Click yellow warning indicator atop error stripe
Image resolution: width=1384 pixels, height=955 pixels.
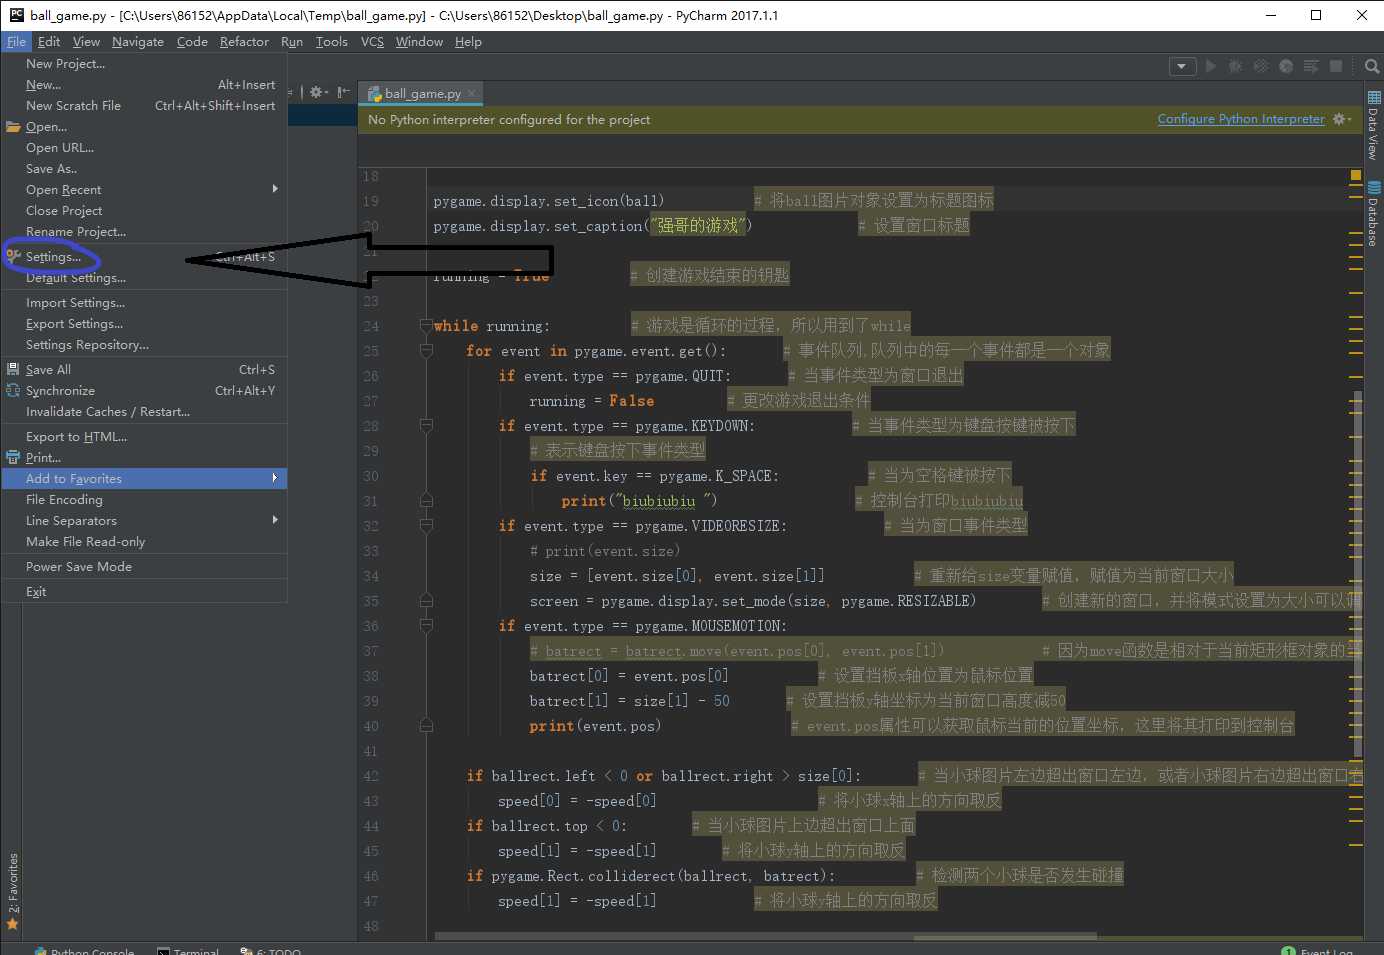(x=1356, y=175)
